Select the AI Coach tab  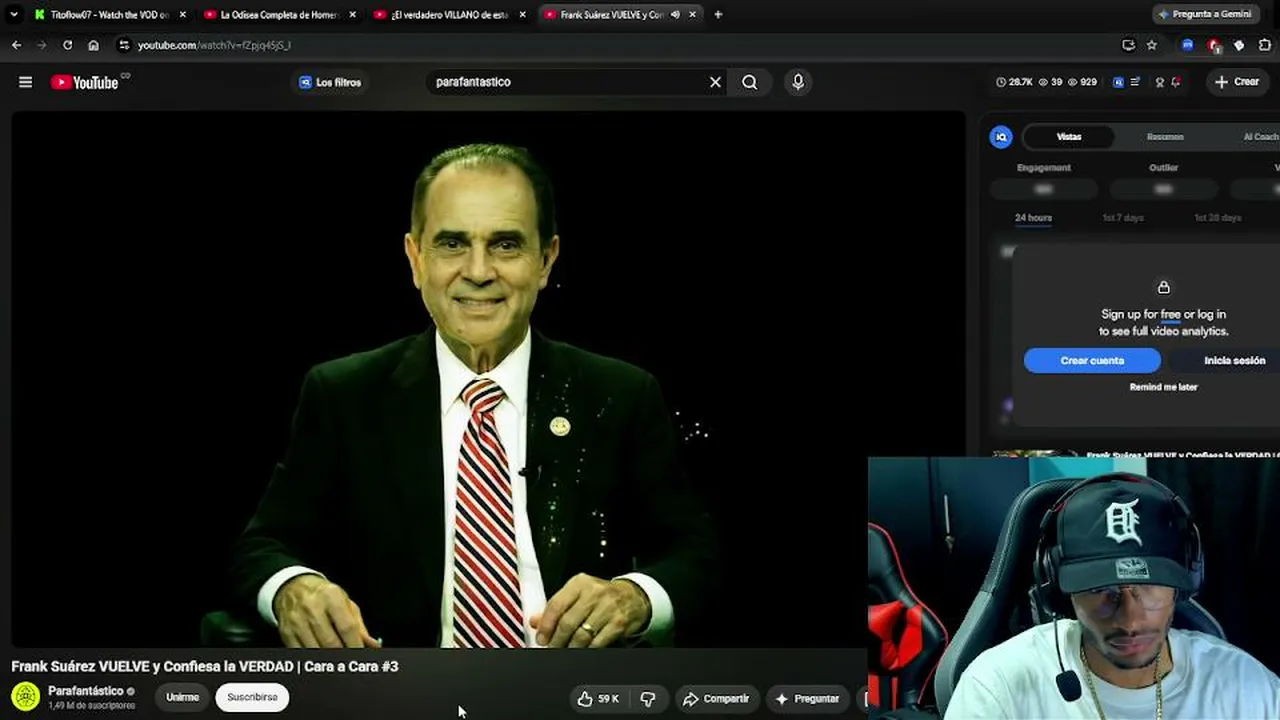[1260, 137]
